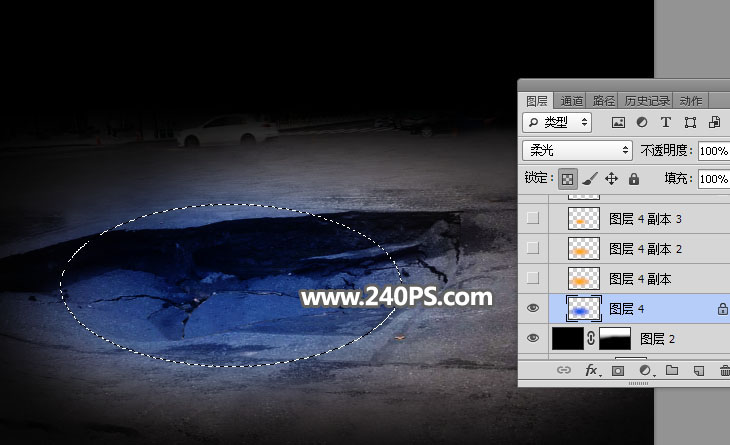Switch to the 通道 (Channels) tab
The height and width of the screenshot is (445, 730).
pyautogui.click(x=572, y=101)
